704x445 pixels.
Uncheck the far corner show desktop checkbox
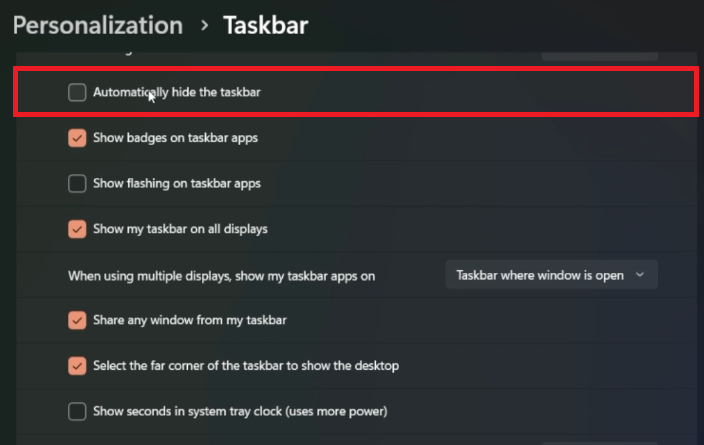pyautogui.click(x=77, y=366)
